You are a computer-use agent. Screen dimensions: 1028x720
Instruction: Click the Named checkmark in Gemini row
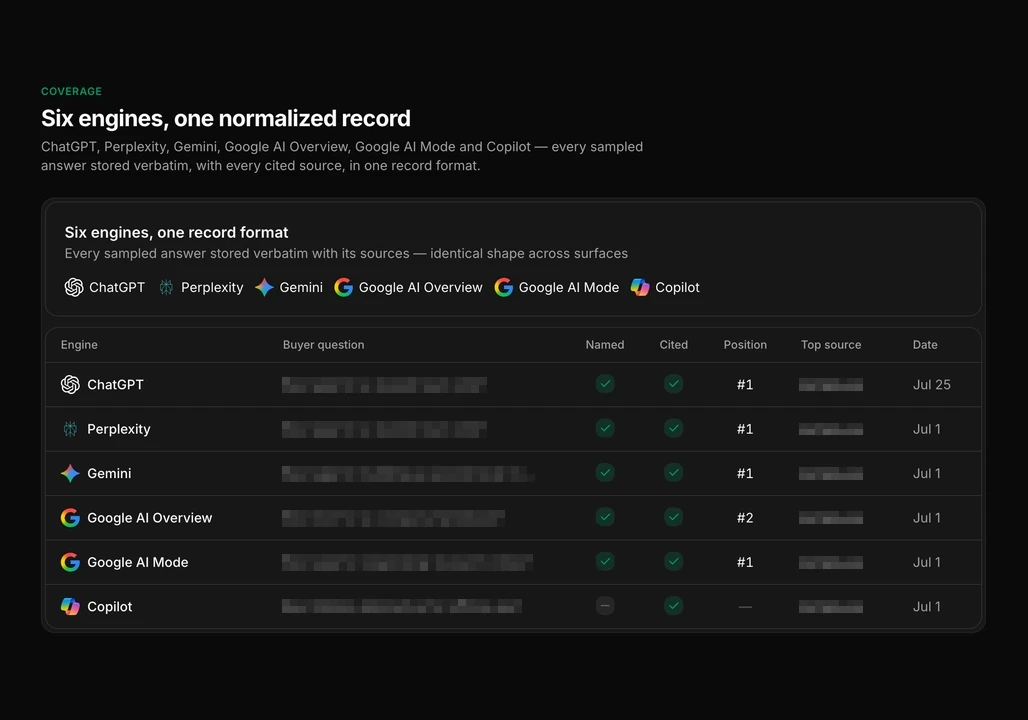(605, 473)
